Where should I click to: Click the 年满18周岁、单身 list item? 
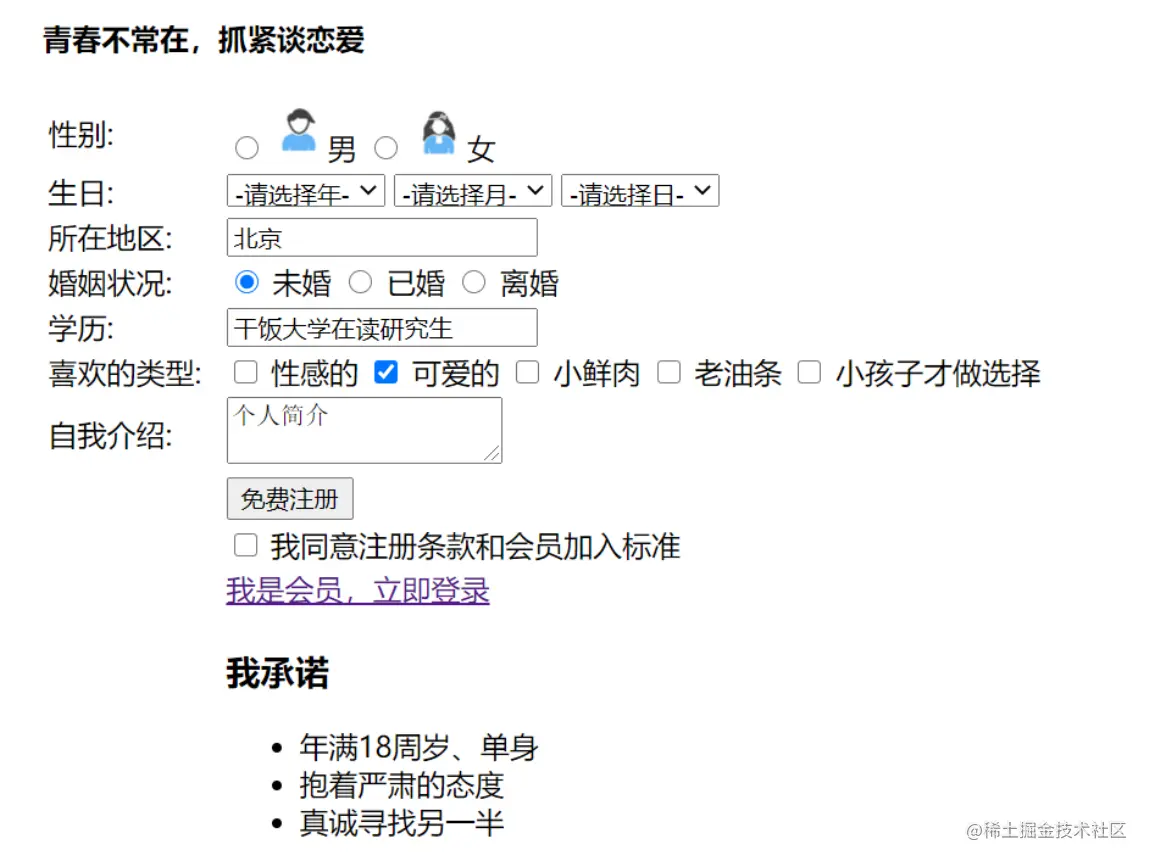point(419,748)
